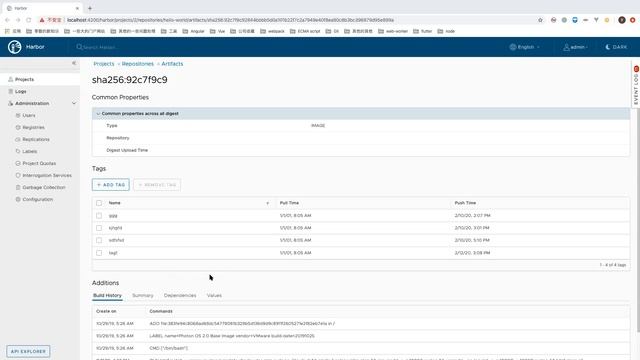Click the IMAGE type value
Screen dimensions: 640x360
click(x=318, y=126)
